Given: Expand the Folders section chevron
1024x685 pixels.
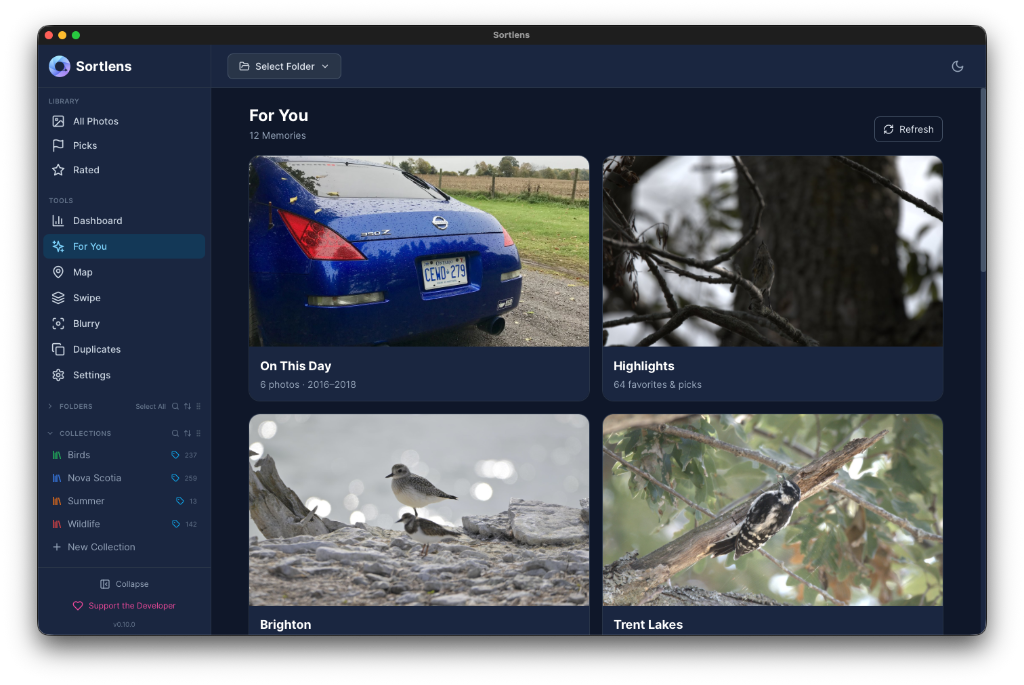Looking at the screenshot, I should pyautogui.click(x=50, y=406).
